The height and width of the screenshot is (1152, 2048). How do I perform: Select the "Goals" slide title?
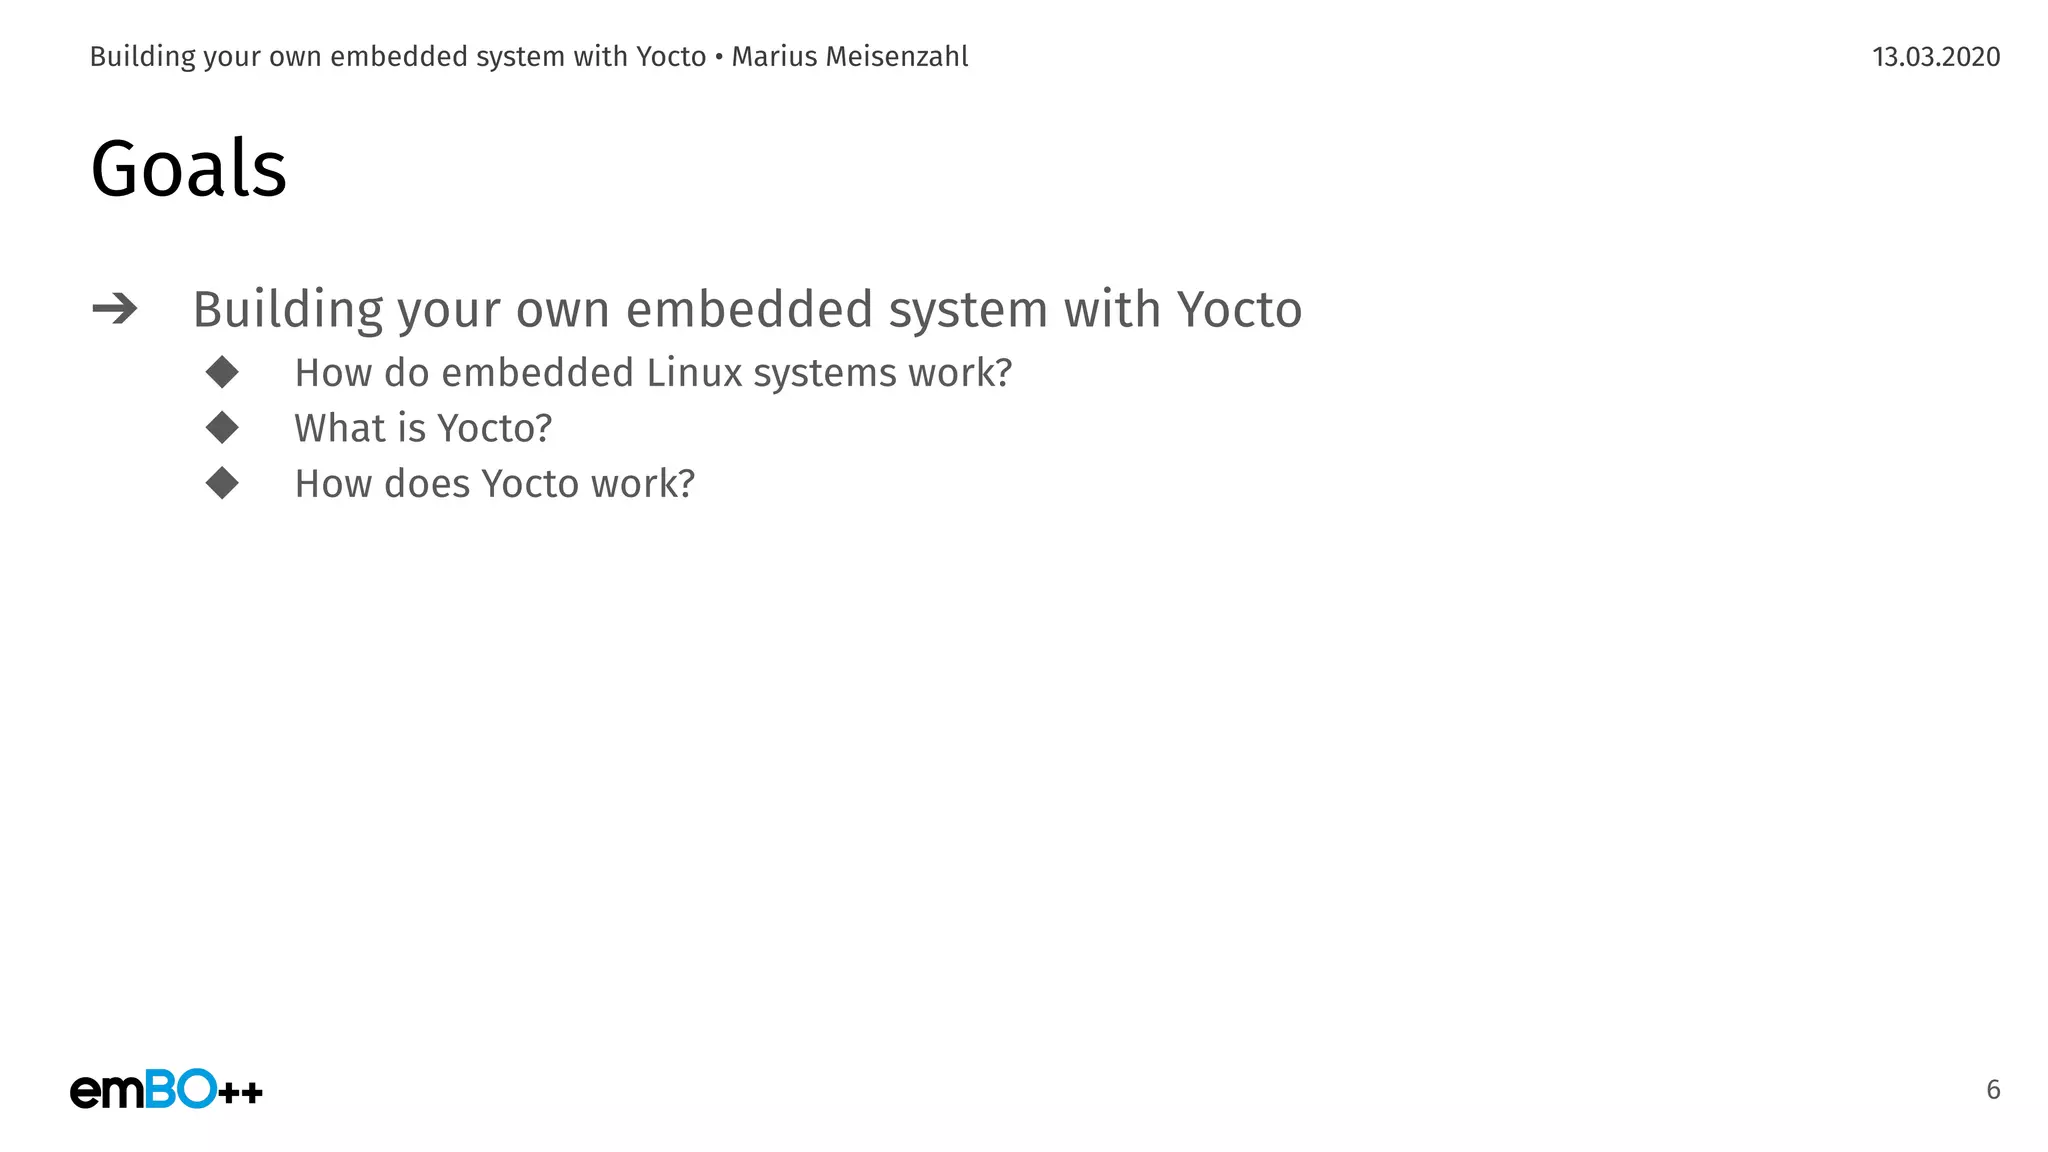click(189, 168)
